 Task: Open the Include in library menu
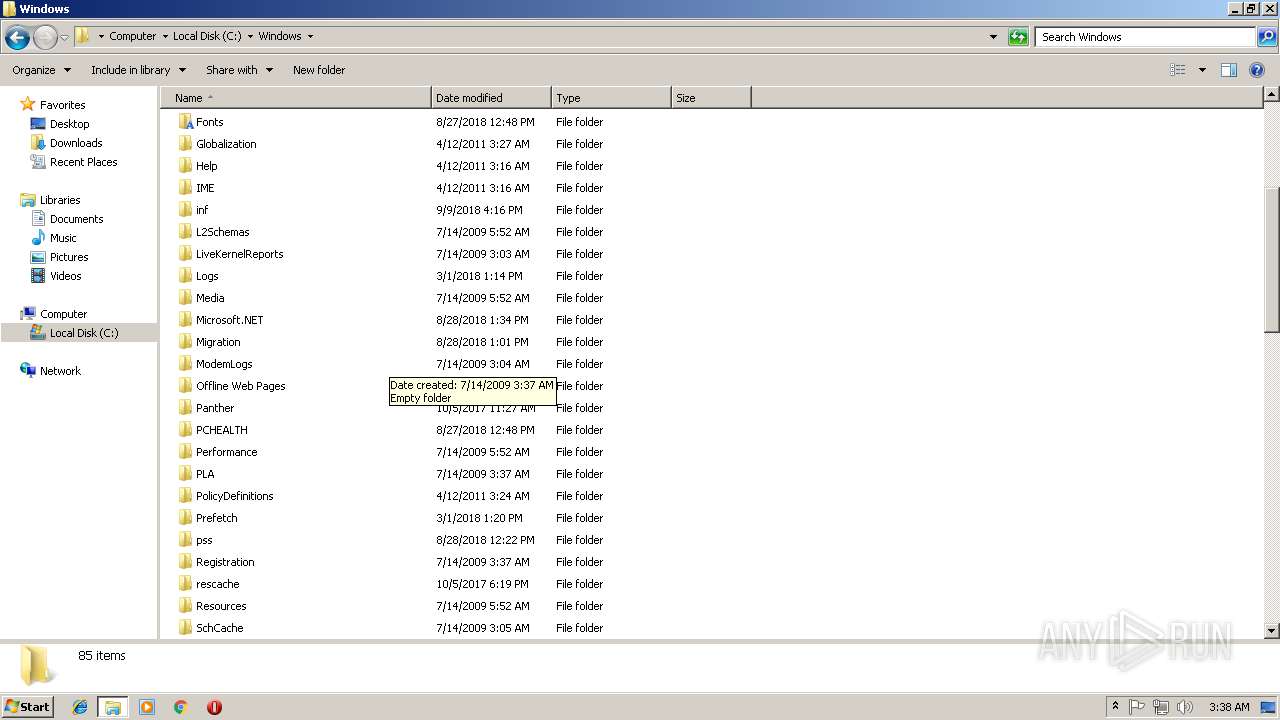[x=138, y=70]
